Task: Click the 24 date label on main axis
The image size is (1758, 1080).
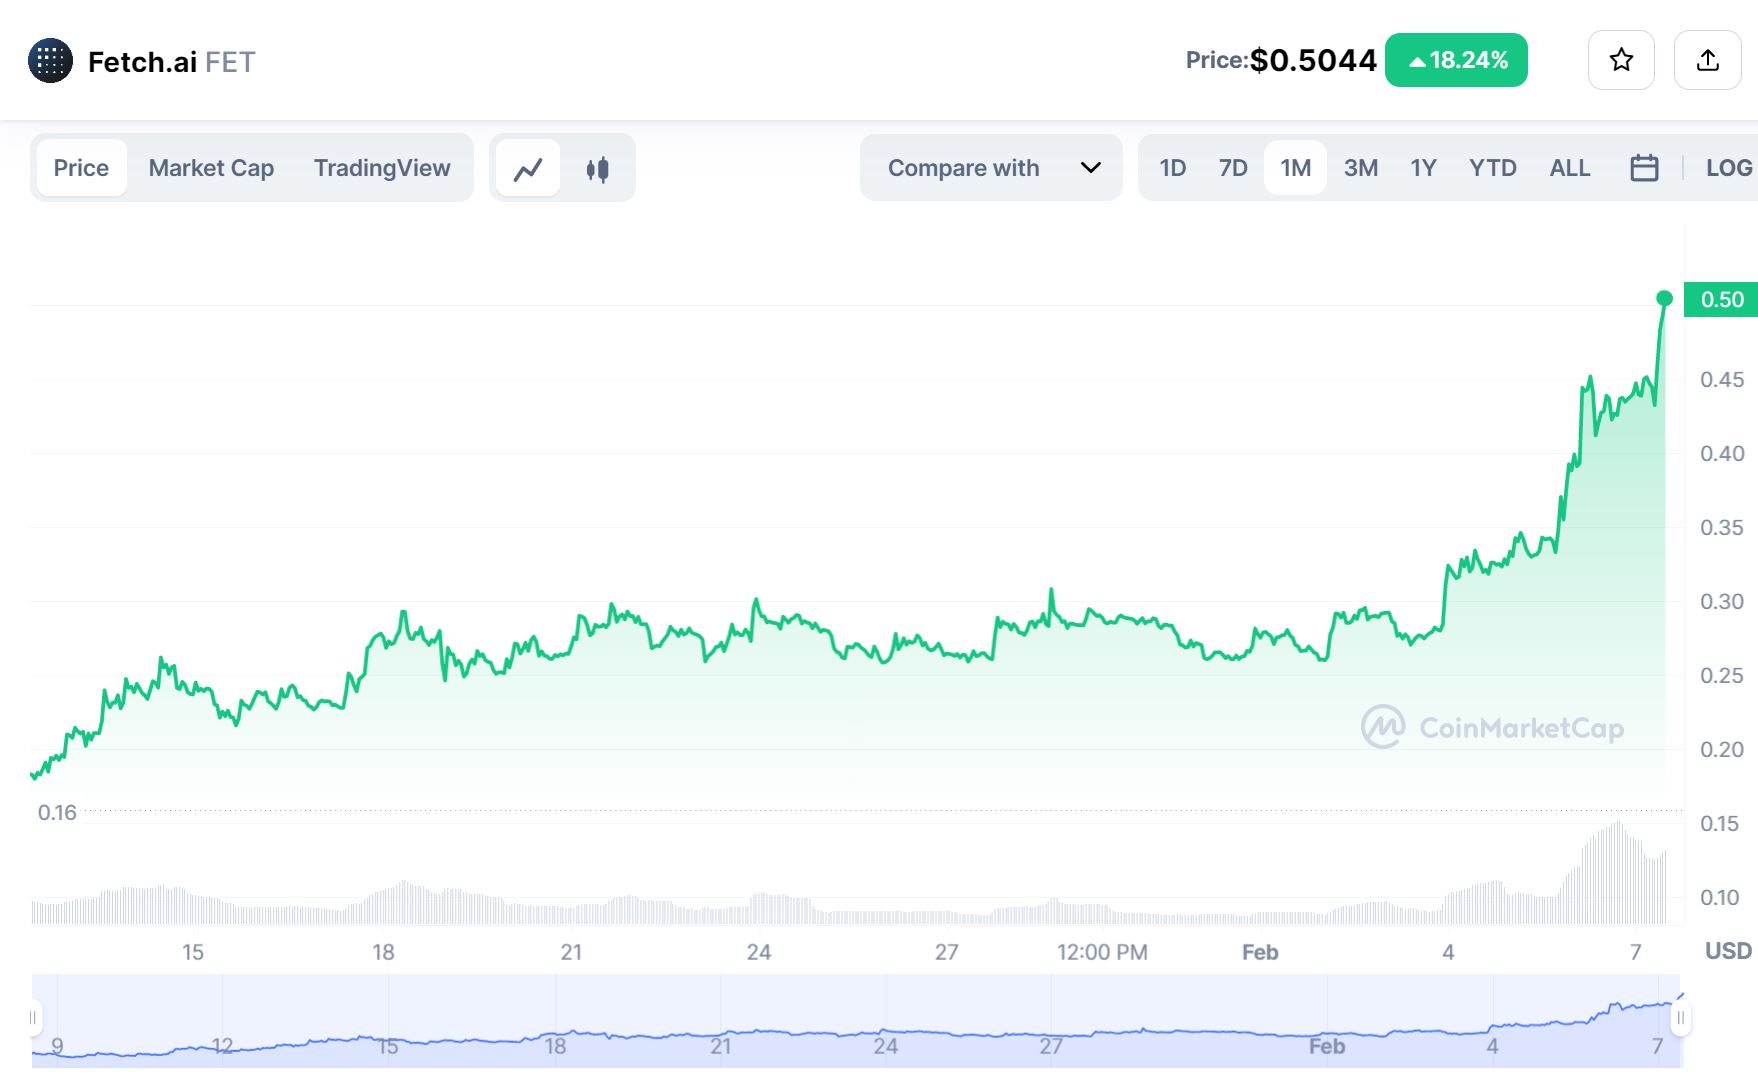Action: tap(759, 952)
